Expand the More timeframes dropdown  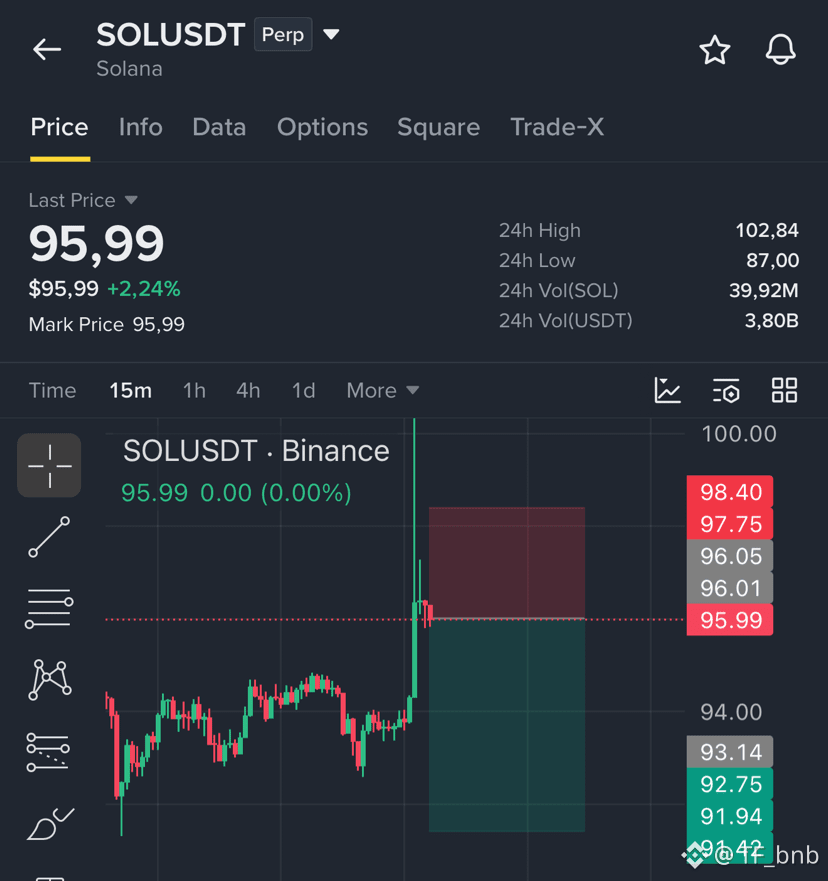(x=383, y=390)
